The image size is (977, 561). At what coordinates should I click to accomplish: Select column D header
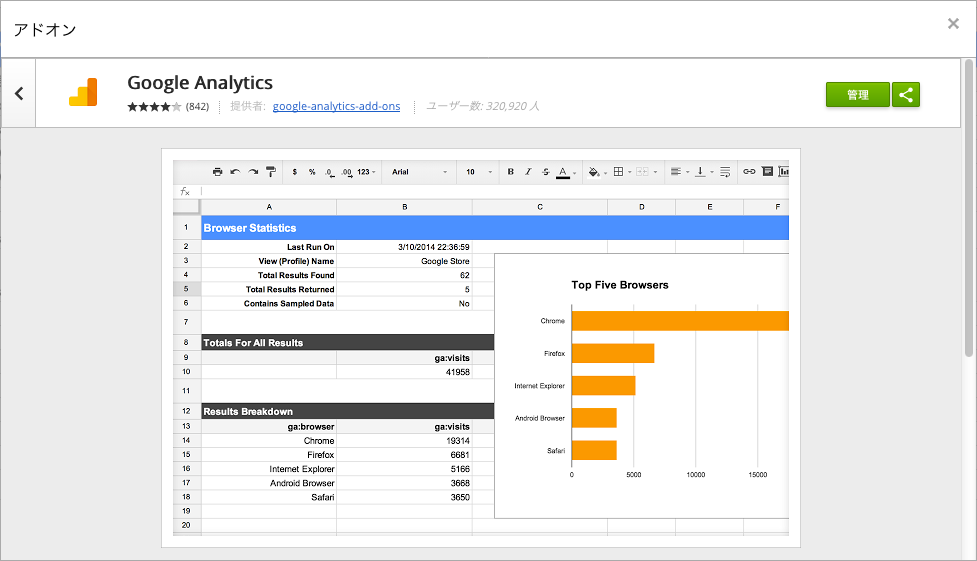tap(641, 207)
